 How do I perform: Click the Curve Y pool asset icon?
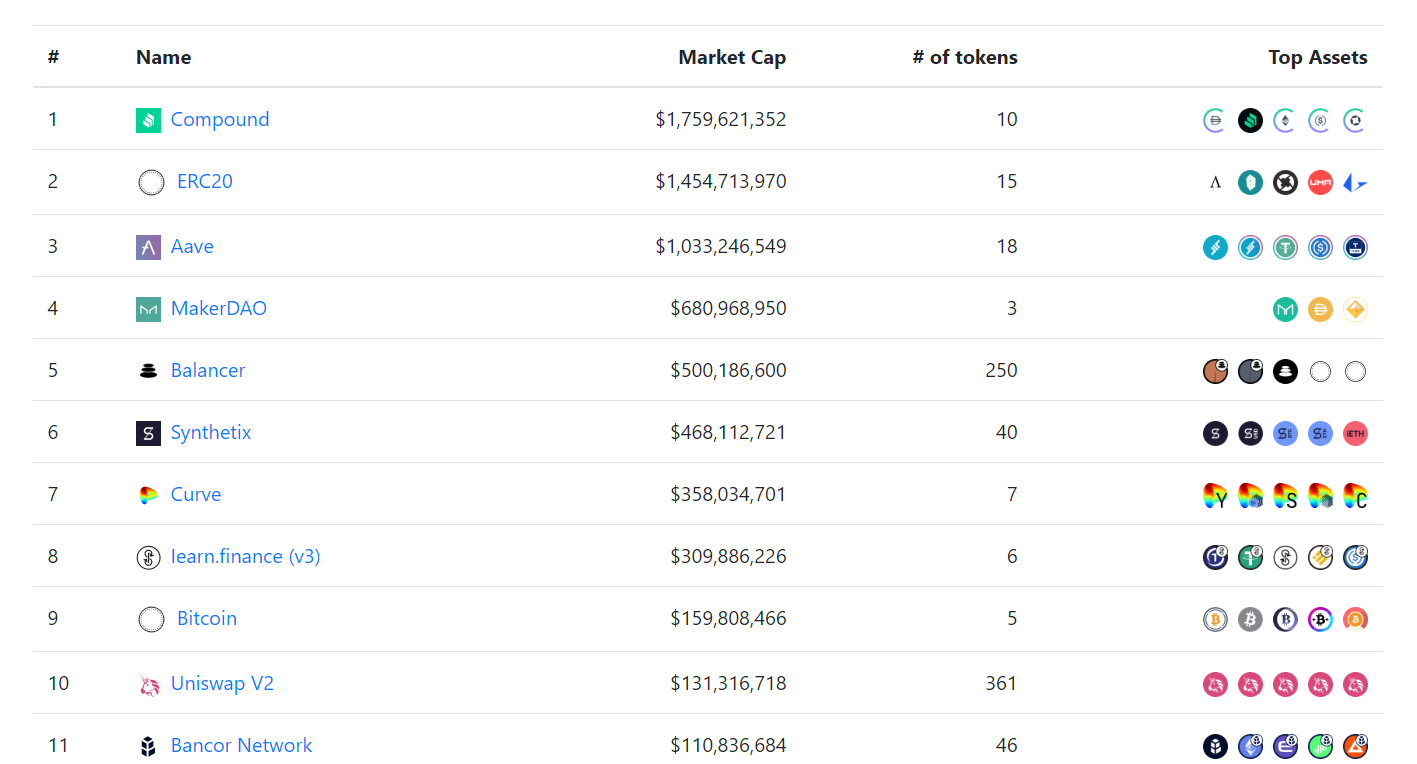tap(1215, 496)
